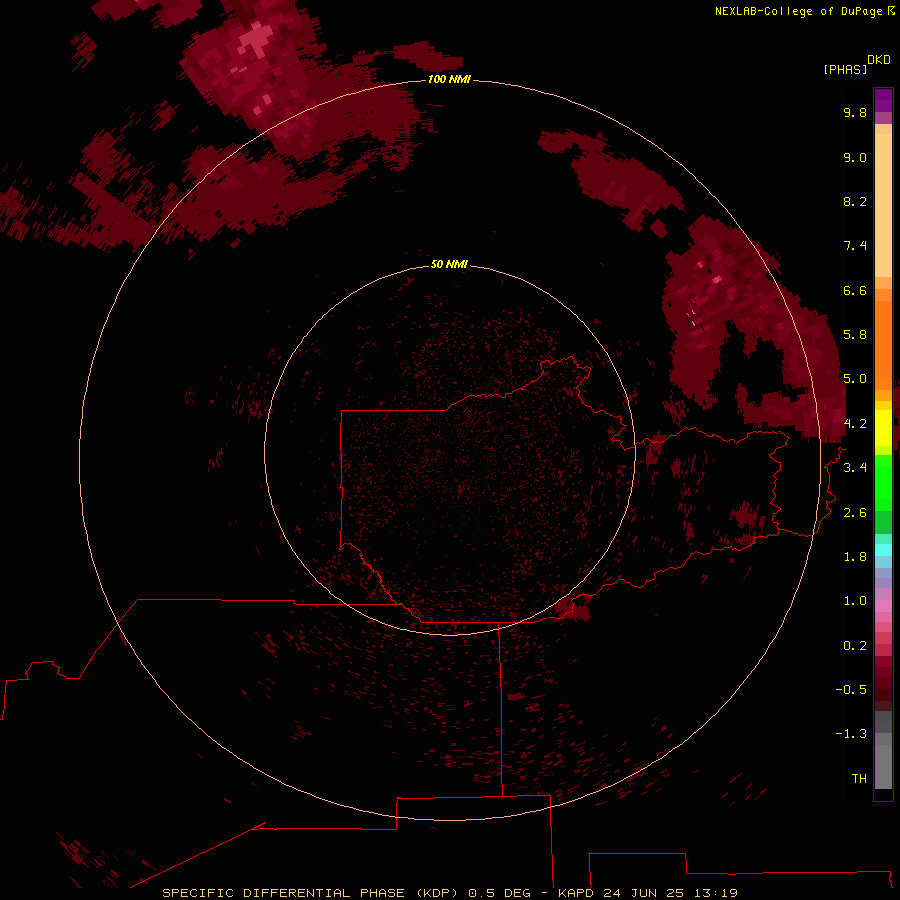This screenshot has height=900, width=900.
Task: Click the 13:19 timestamp in caption
Action: [x=718, y=893]
